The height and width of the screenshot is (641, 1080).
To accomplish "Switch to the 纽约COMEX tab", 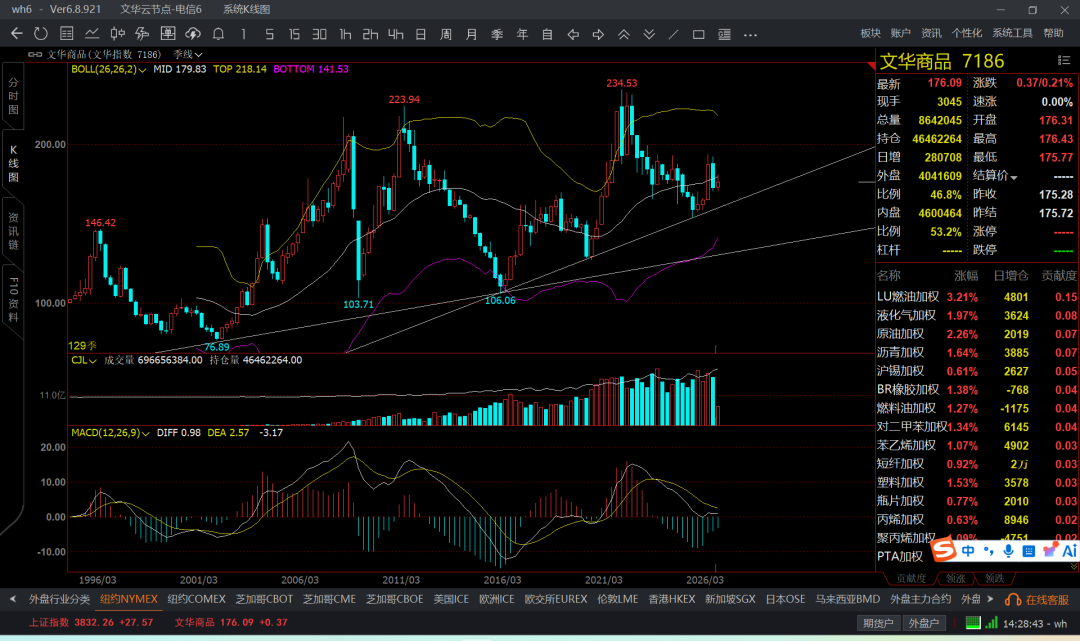I will [x=196, y=599].
